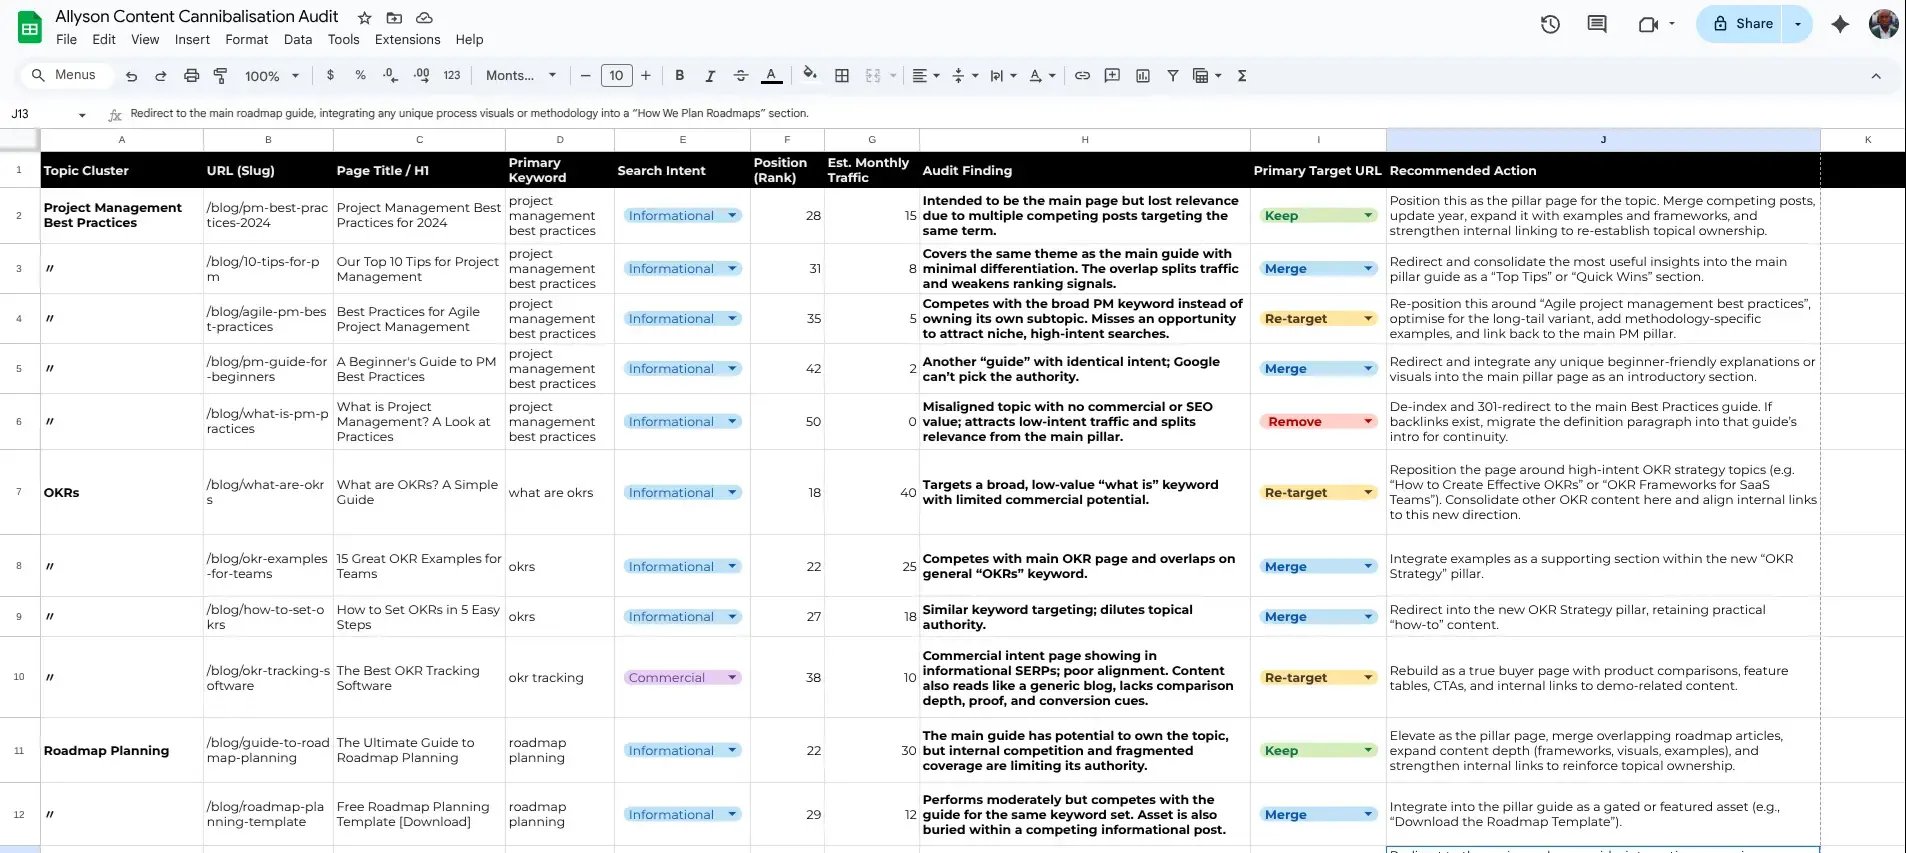Open the Borders tool
The height and width of the screenshot is (853, 1906).
pyautogui.click(x=842, y=76)
